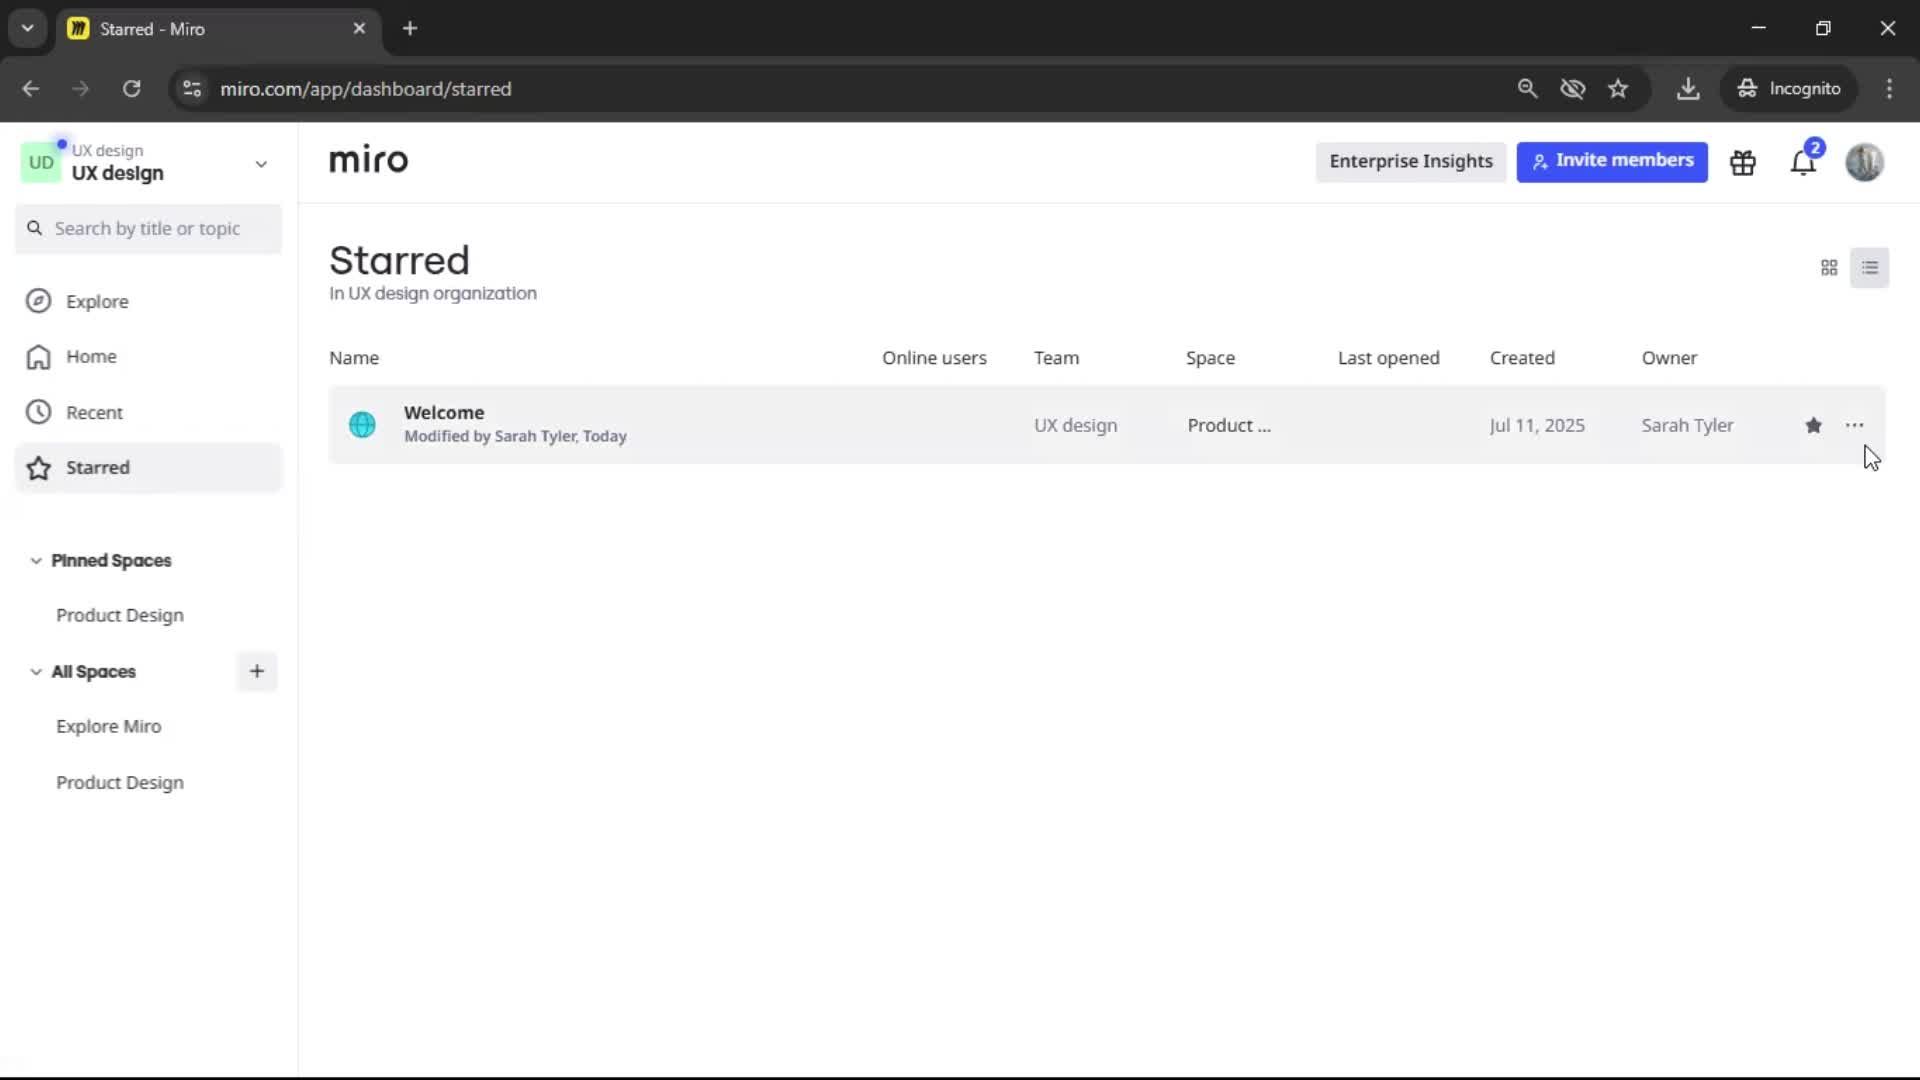Sort by Last opened column

[1388, 358]
